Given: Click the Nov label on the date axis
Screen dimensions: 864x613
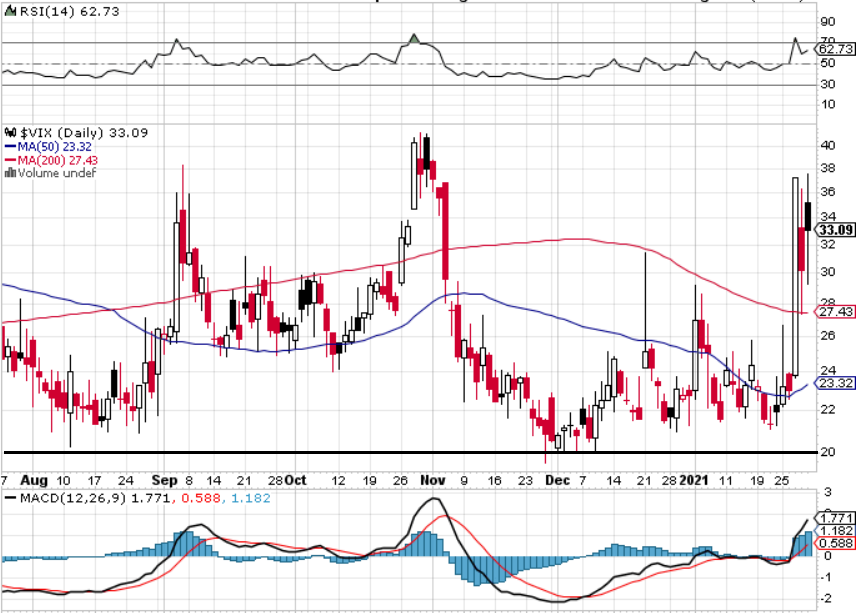Looking at the screenshot, I should [x=433, y=480].
